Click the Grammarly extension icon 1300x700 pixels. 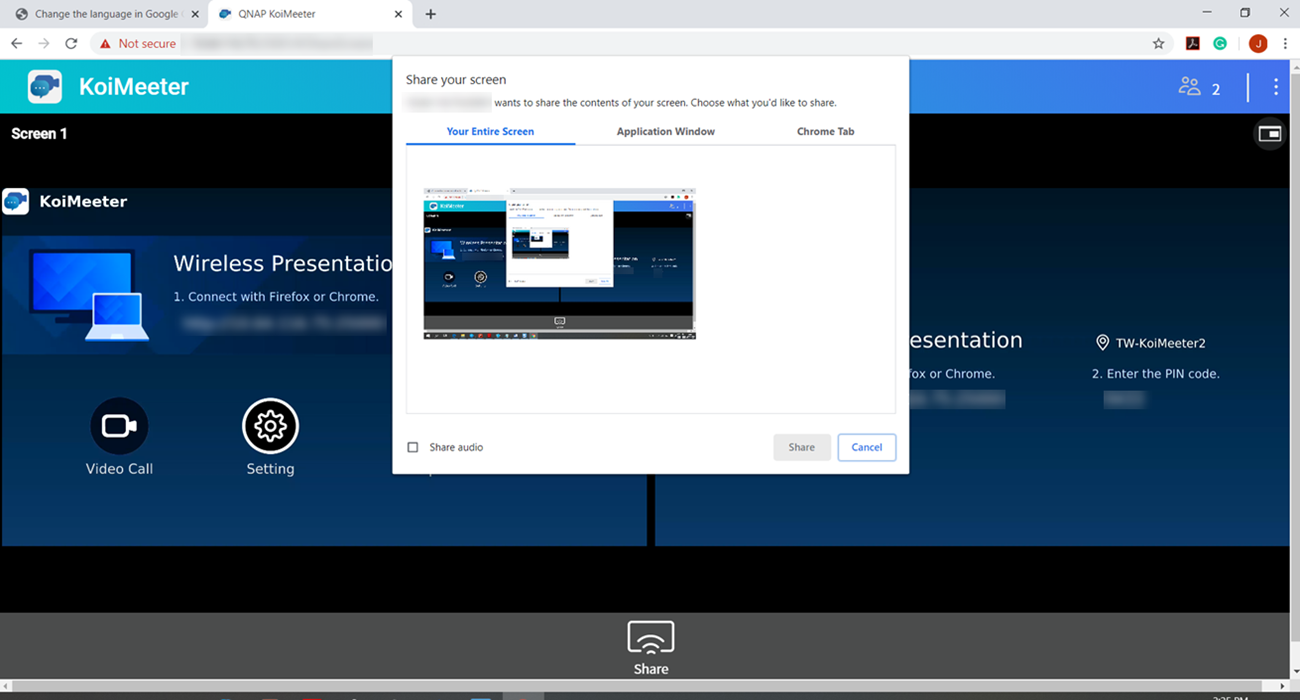[x=1220, y=43]
